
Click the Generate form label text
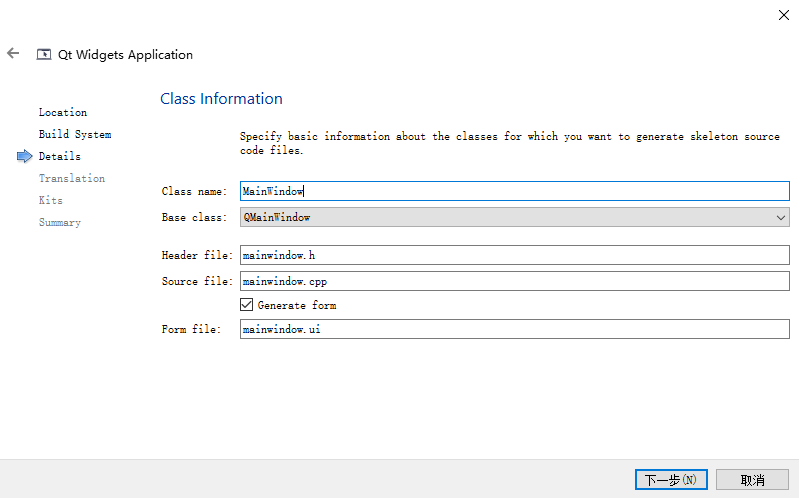296,305
